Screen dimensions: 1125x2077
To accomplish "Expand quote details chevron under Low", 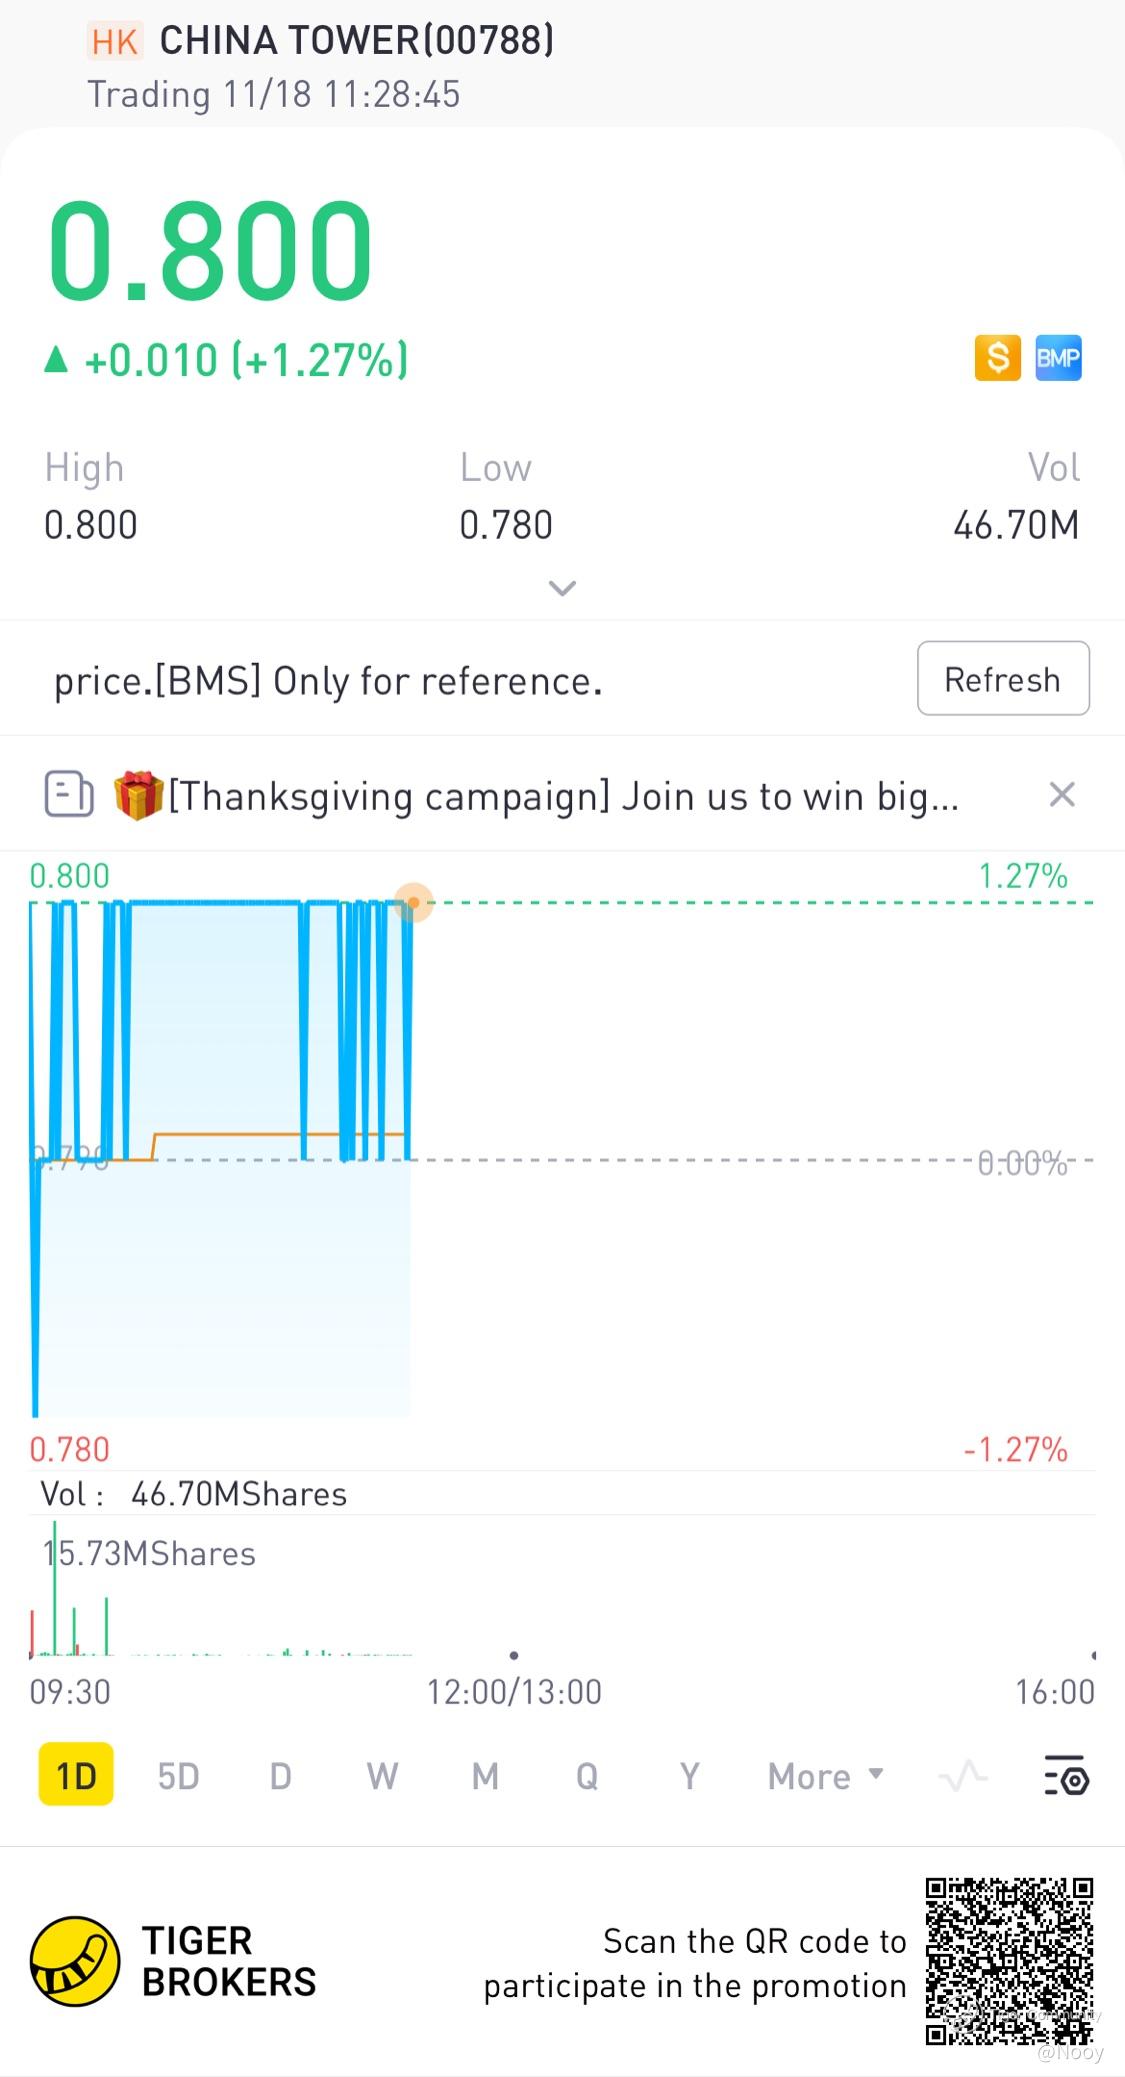I will (562, 588).
